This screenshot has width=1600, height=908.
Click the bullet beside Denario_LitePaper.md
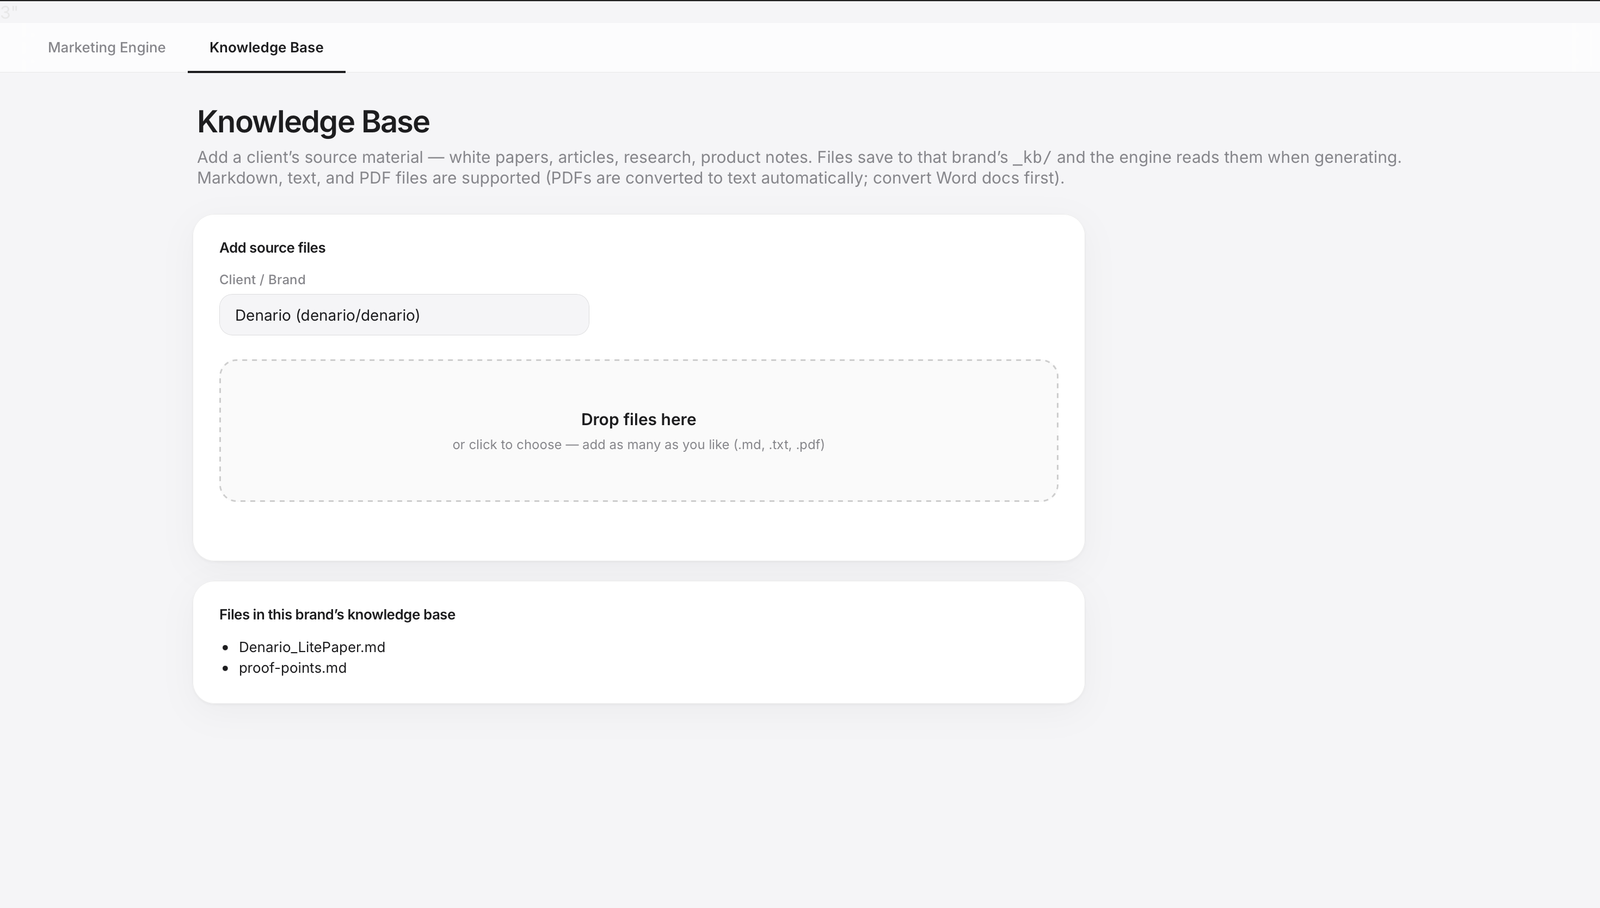pyautogui.click(x=225, y=648)
